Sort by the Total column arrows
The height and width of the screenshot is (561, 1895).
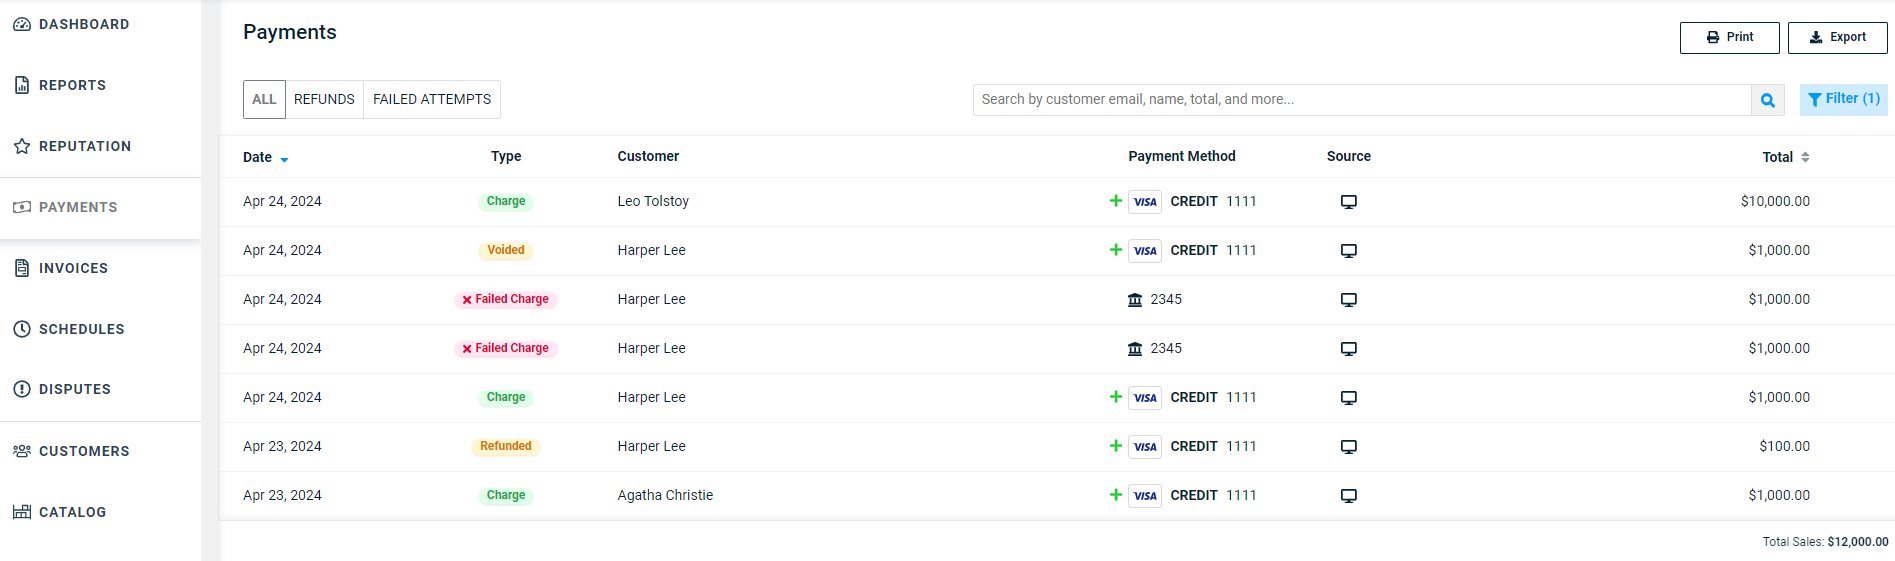click(x=1805, y=157)
